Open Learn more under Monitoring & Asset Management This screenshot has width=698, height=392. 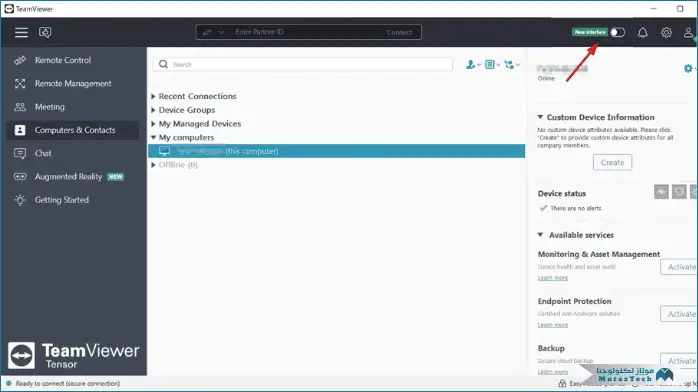tap(552, 278)
